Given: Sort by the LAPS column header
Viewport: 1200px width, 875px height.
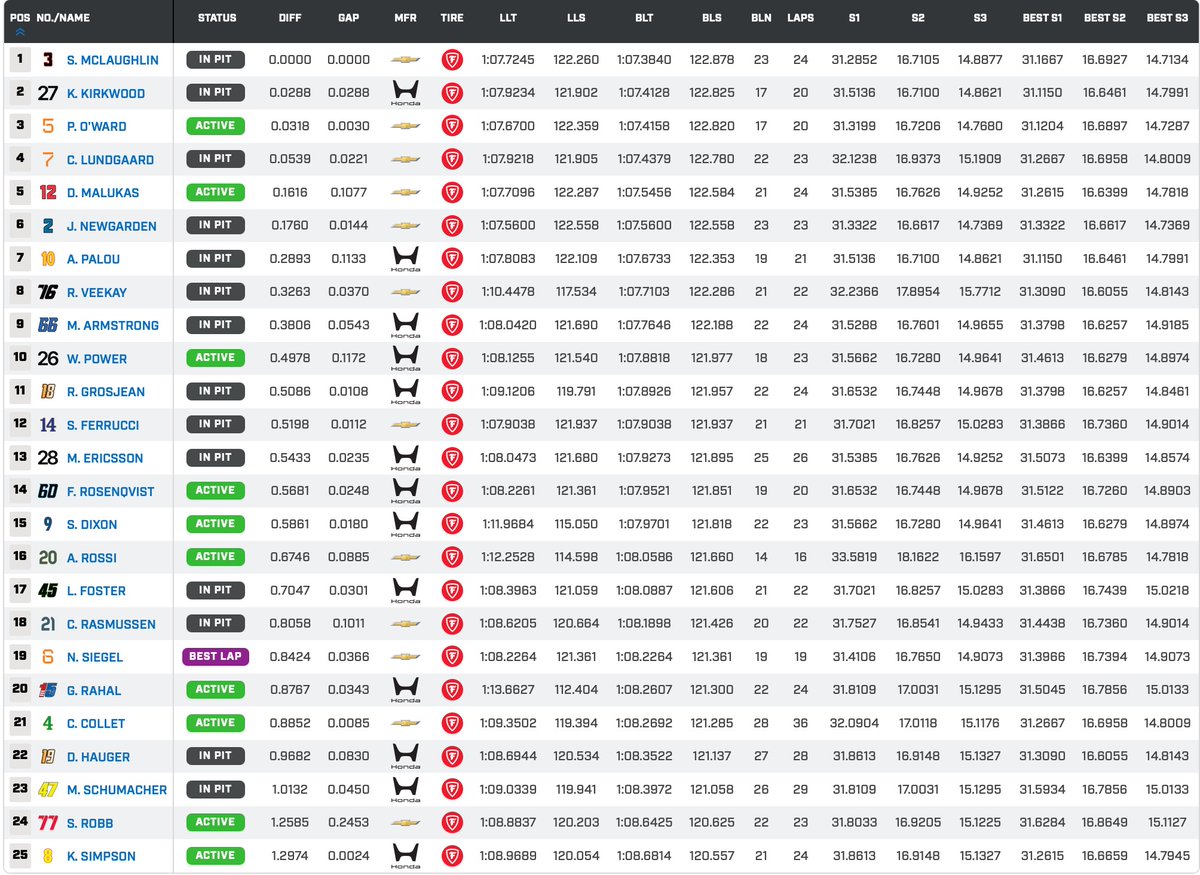Looking at the screenshot, I should [800, 18].
